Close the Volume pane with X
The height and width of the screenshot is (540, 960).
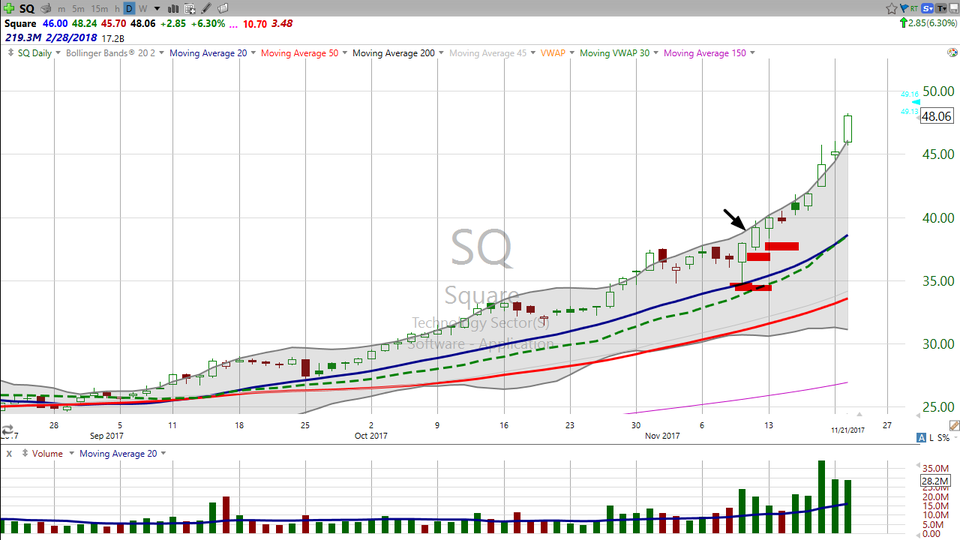9,454
